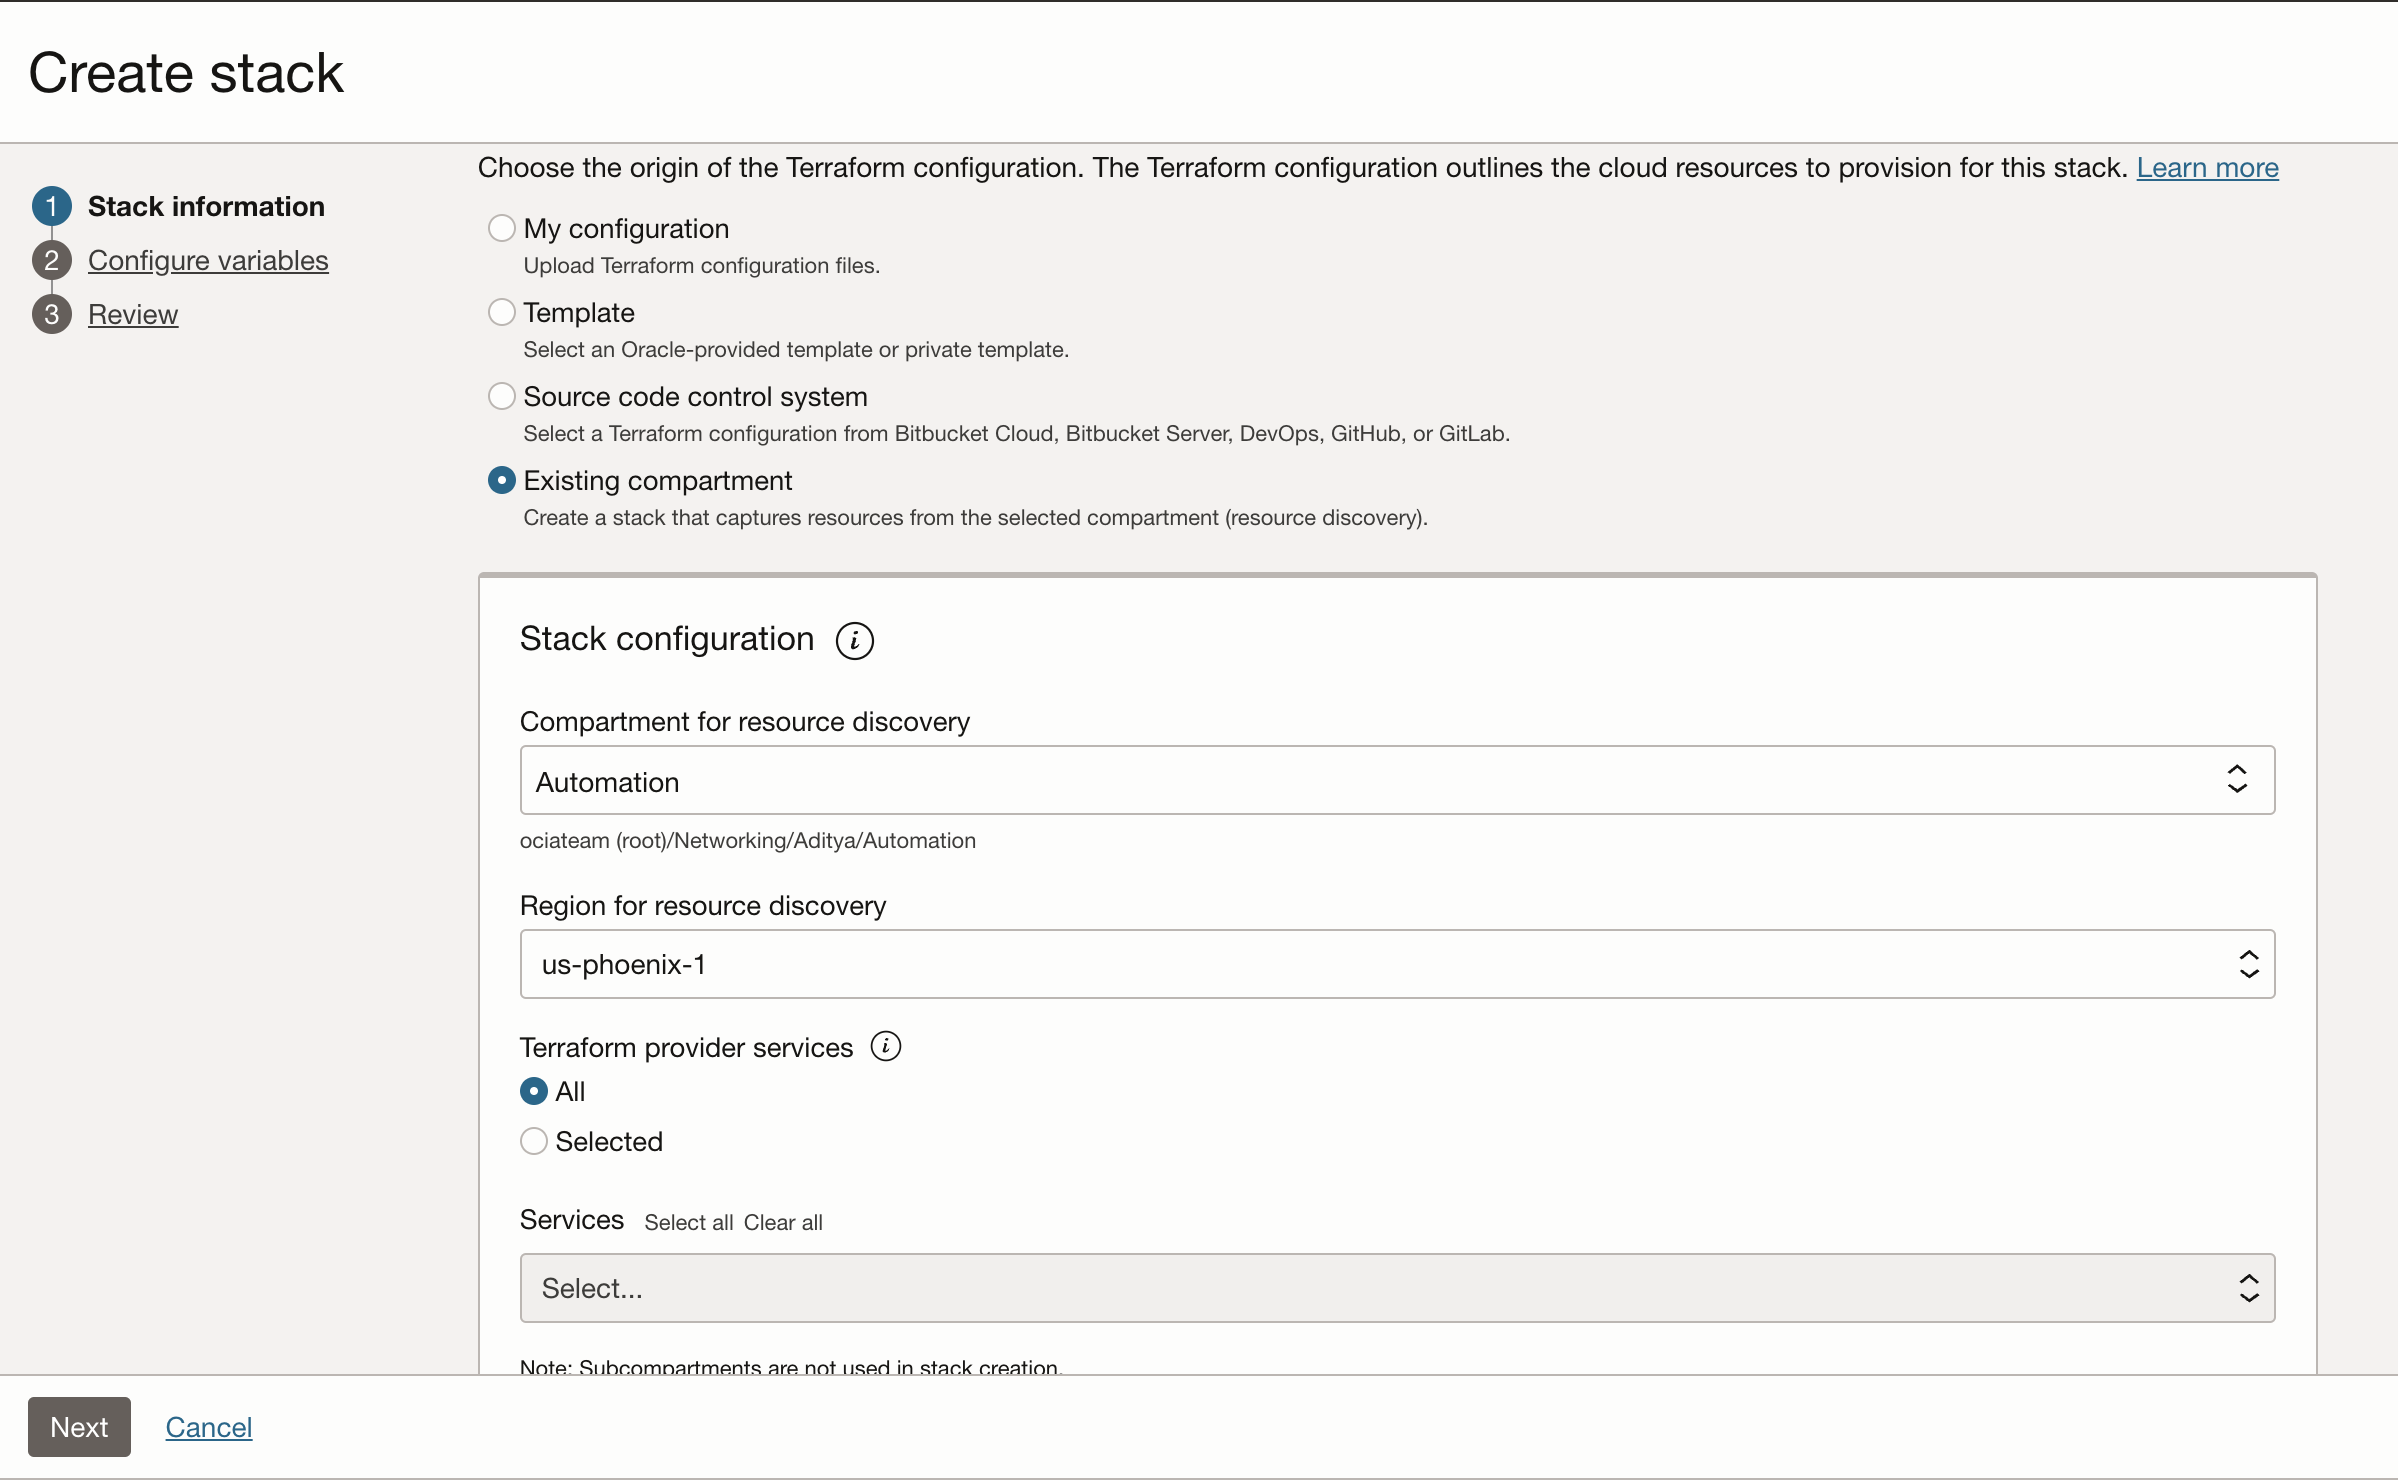Switch provider services to Selected
Screen dimensions: 2398x1480
click(534, 1141)
